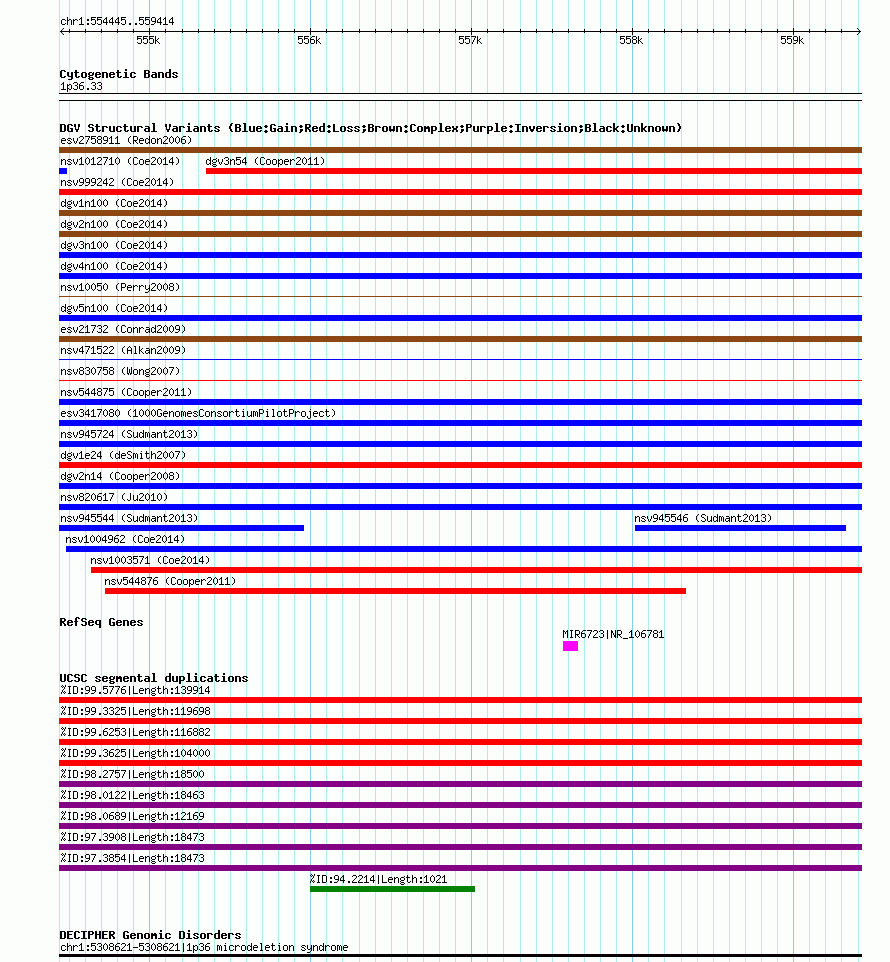890x962 pixels.
Task: Click the UCSC segmental duplications track title
Action: point(154,678)
